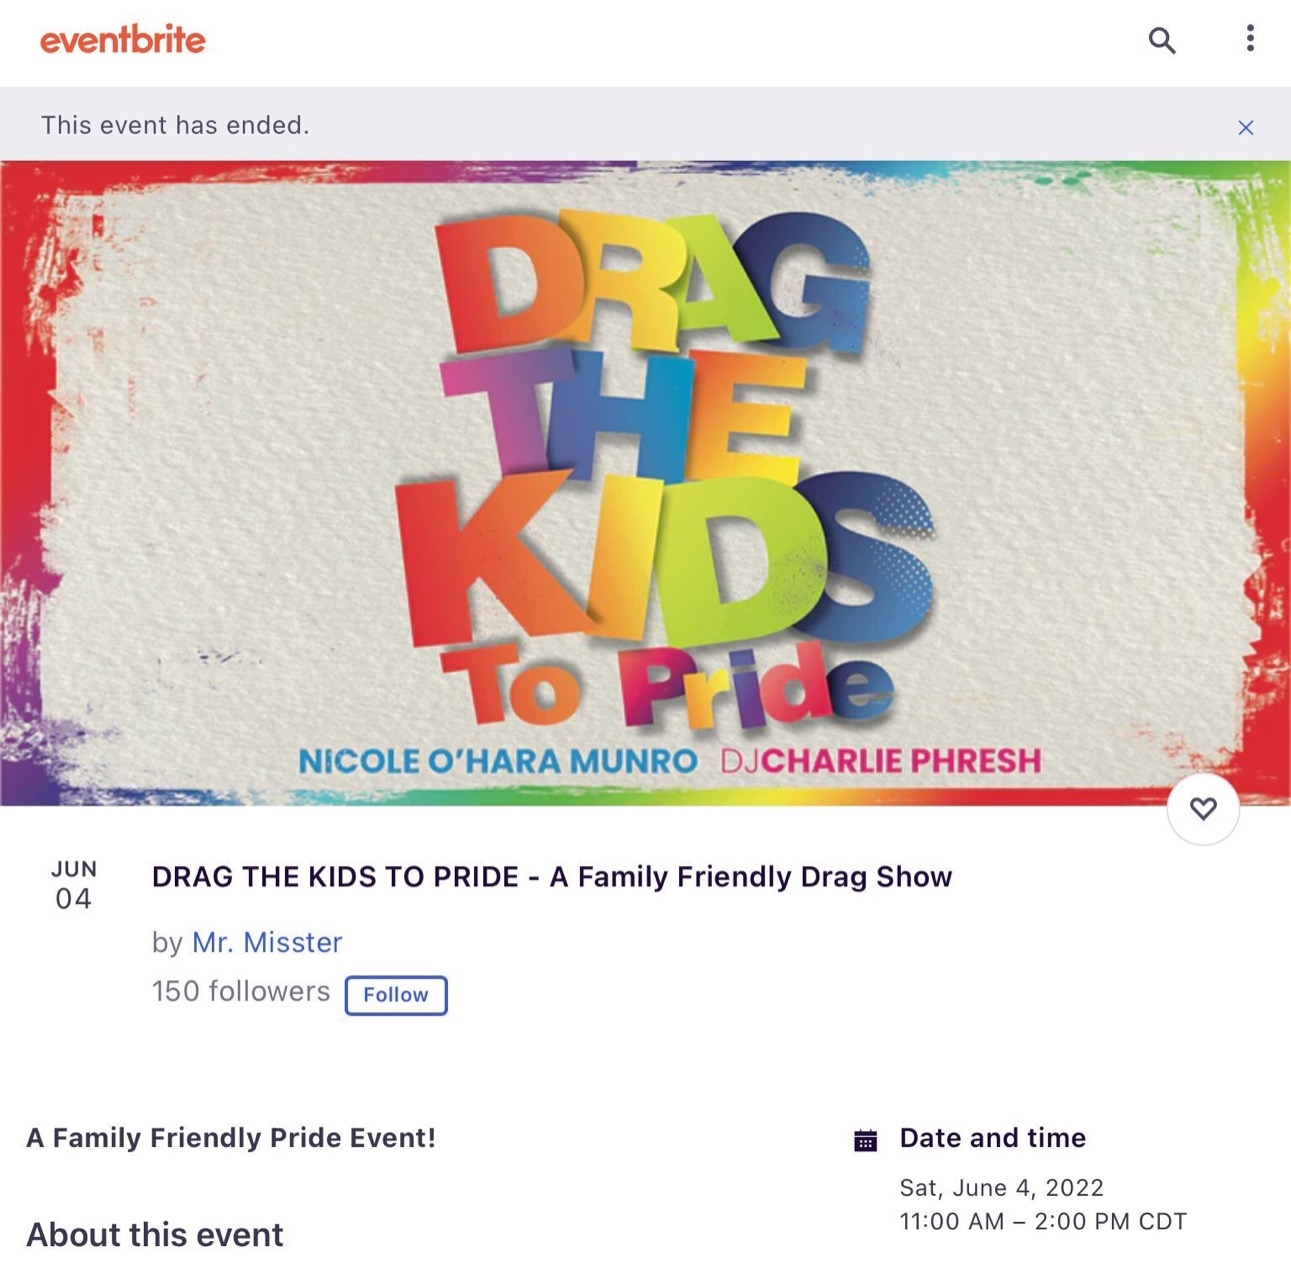Viewport: 1291px width, 1269px height.
Task: Open the three-dot more options menu
Action: [1249, 39]
